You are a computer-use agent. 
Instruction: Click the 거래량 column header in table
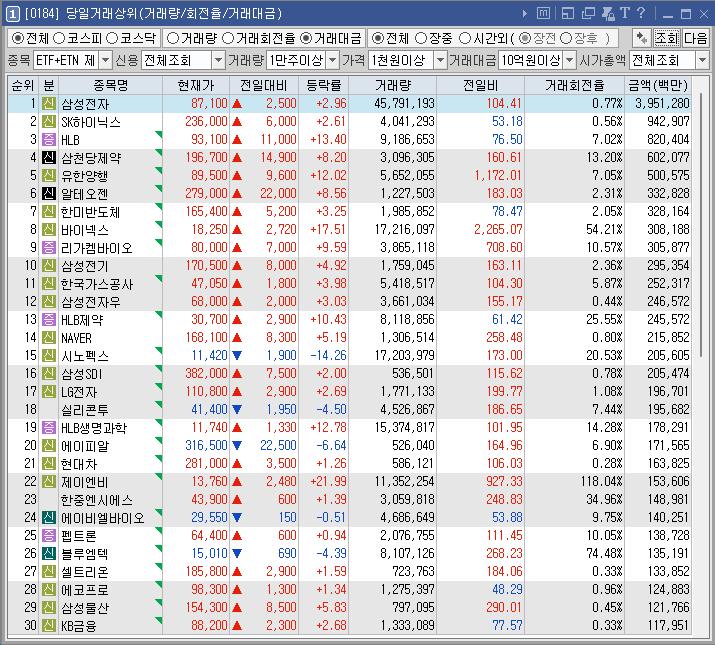point(393,85)
